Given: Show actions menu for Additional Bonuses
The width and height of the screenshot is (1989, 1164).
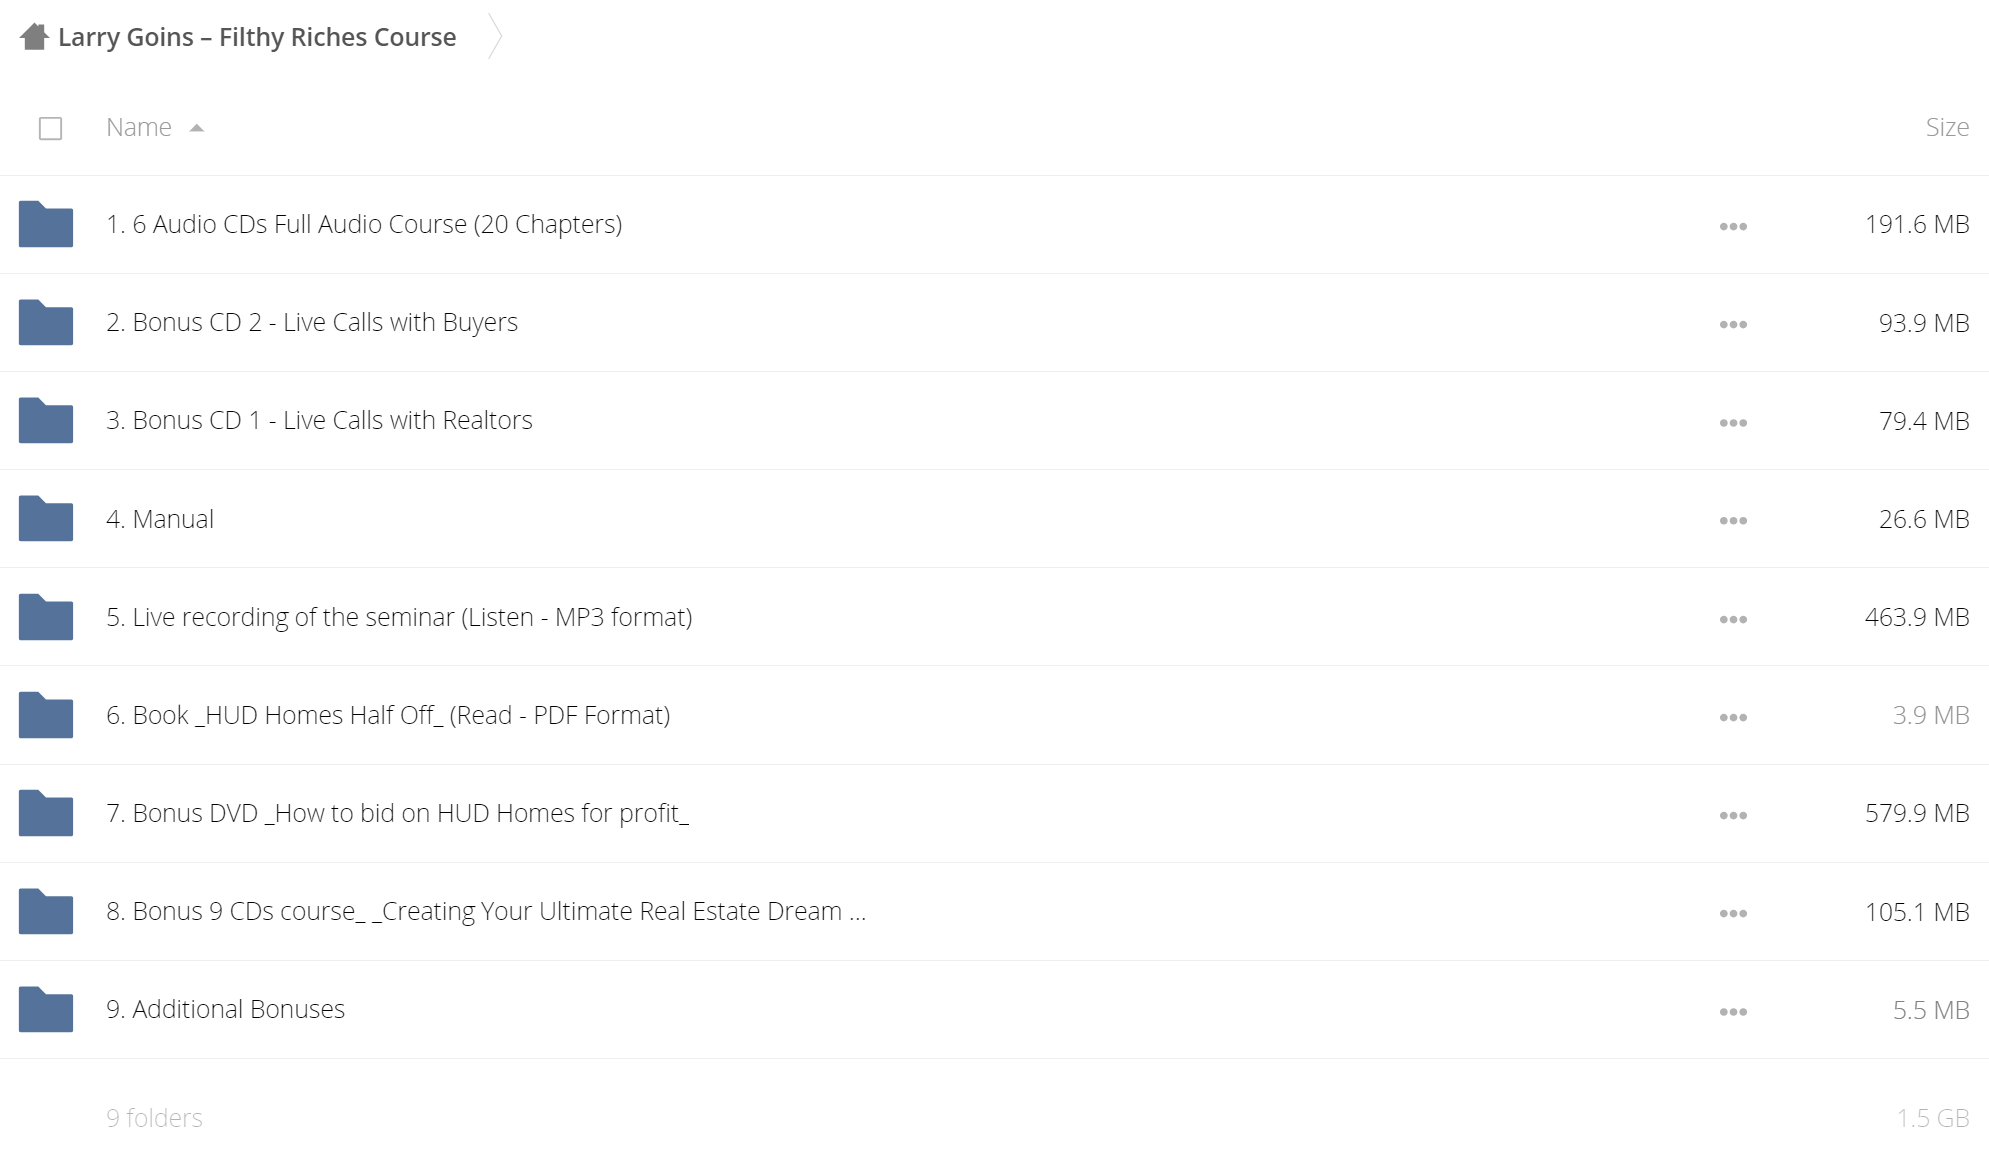Looking at the screenshot, I should [x=1733, y=1011].
